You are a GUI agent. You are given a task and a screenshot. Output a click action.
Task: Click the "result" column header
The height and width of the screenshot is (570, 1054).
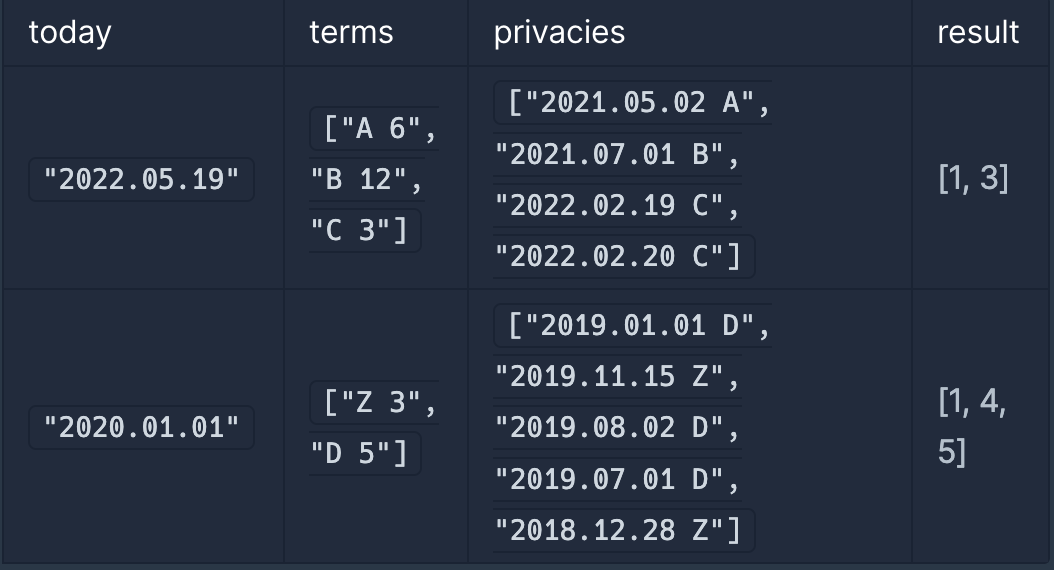pyautogui.click(x=978, y=32)
